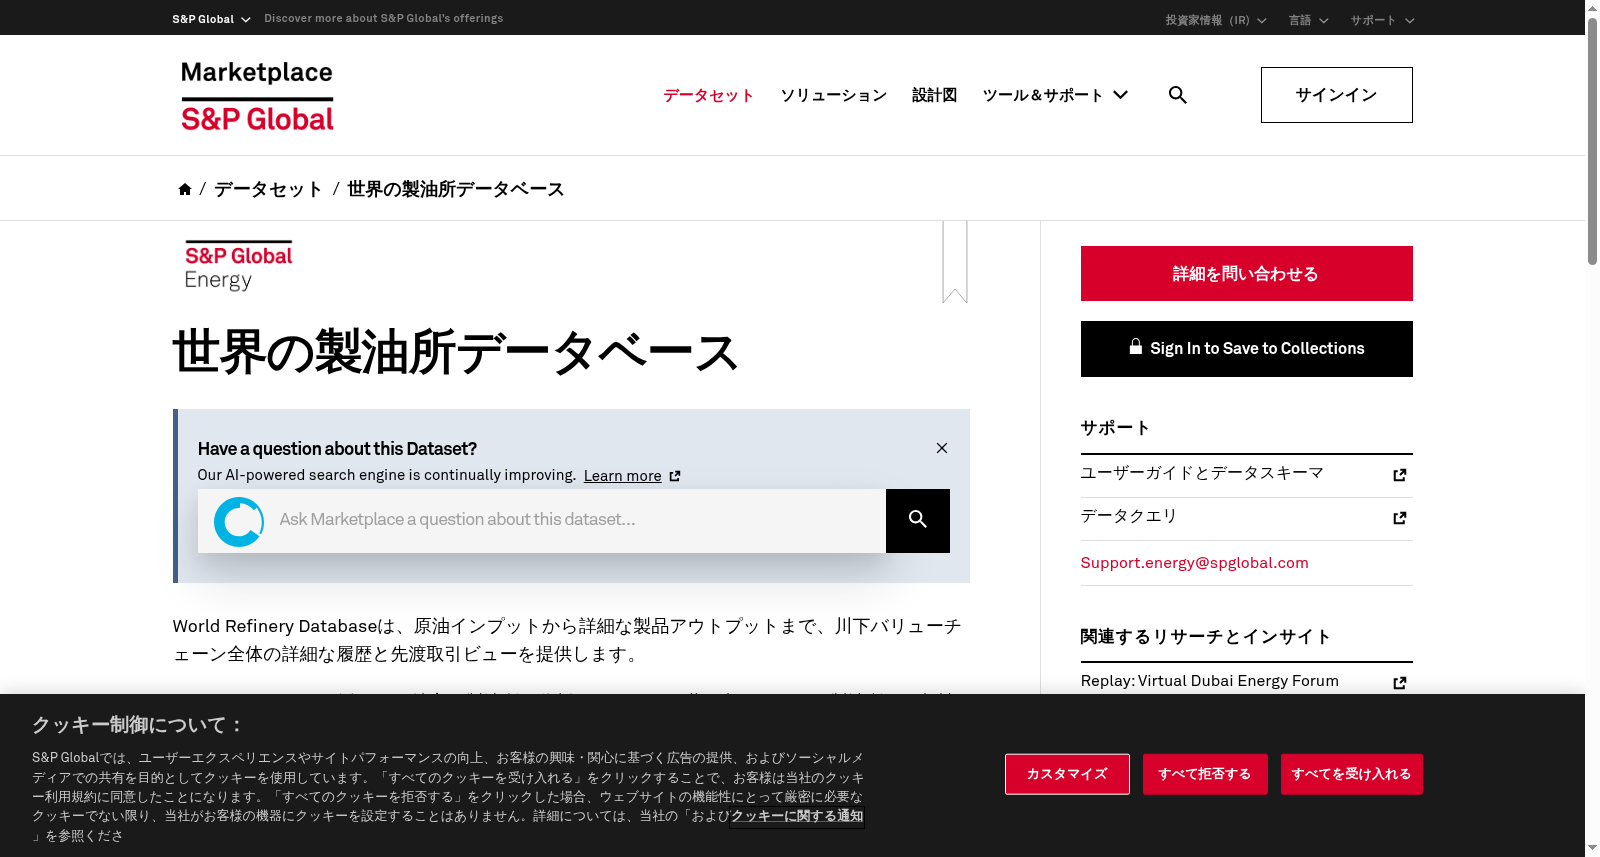Click the bookmark ribbon icon
The width and height of the screenshot is (1600, 857).
(x=955, y=262)
